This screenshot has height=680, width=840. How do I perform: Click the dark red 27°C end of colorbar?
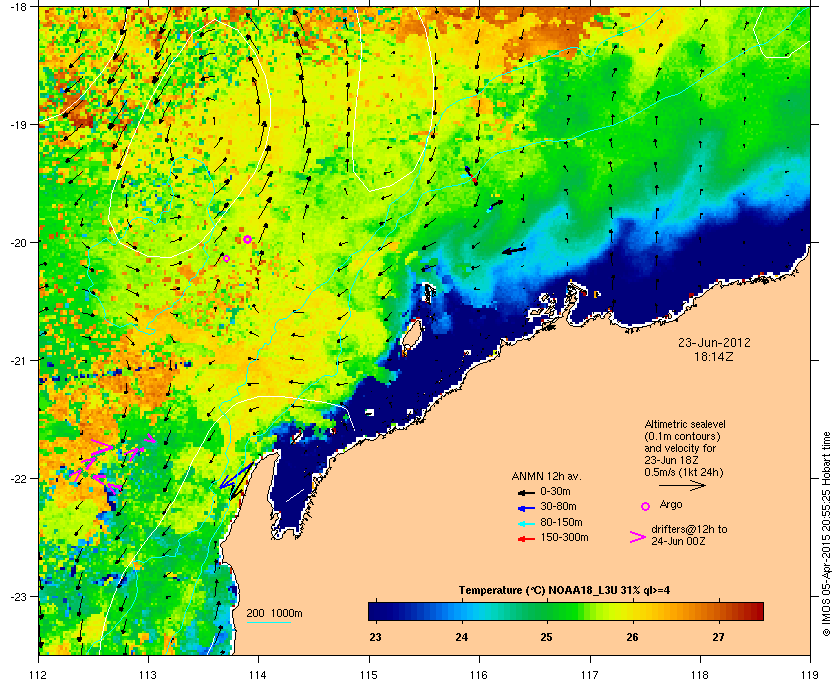click(x=756, y=611)
